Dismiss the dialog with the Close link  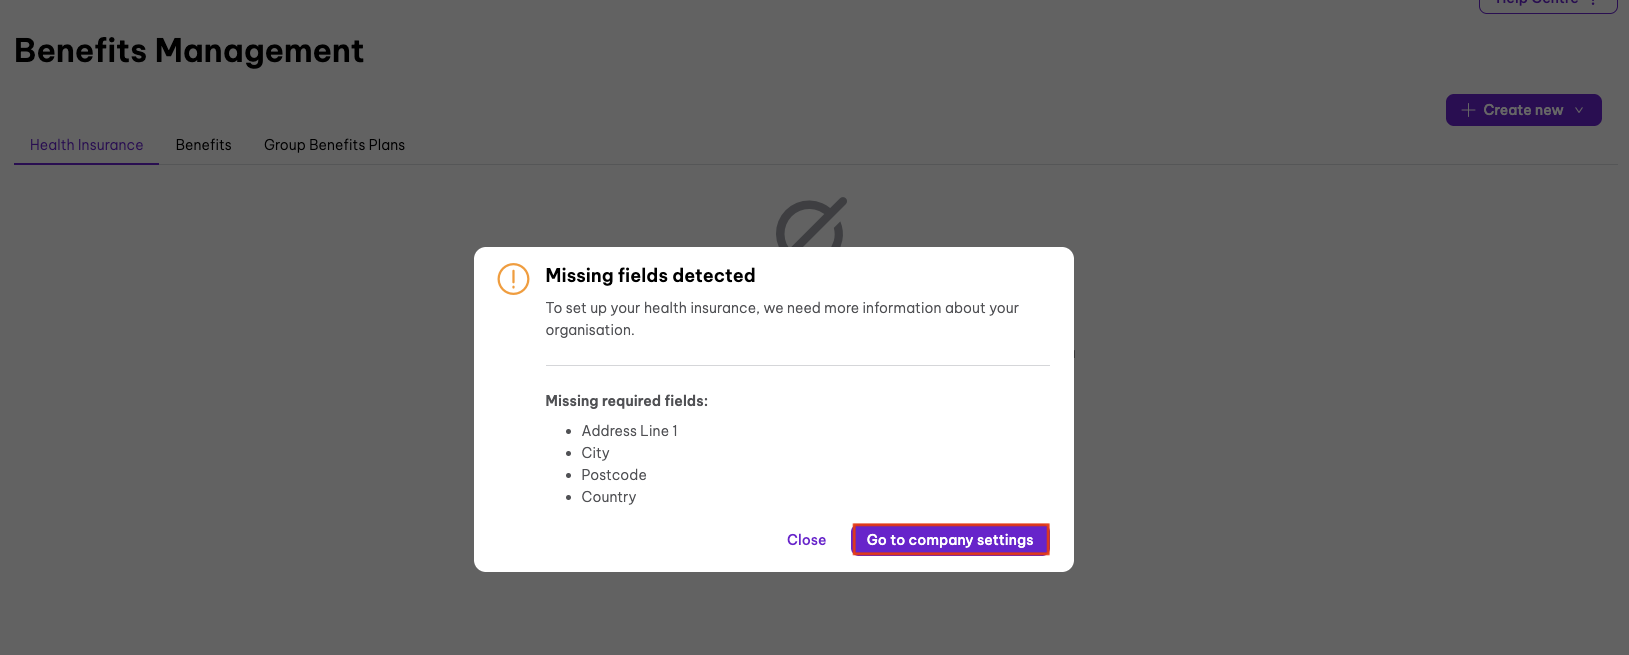pyautogui.click(x=806, y=540)
